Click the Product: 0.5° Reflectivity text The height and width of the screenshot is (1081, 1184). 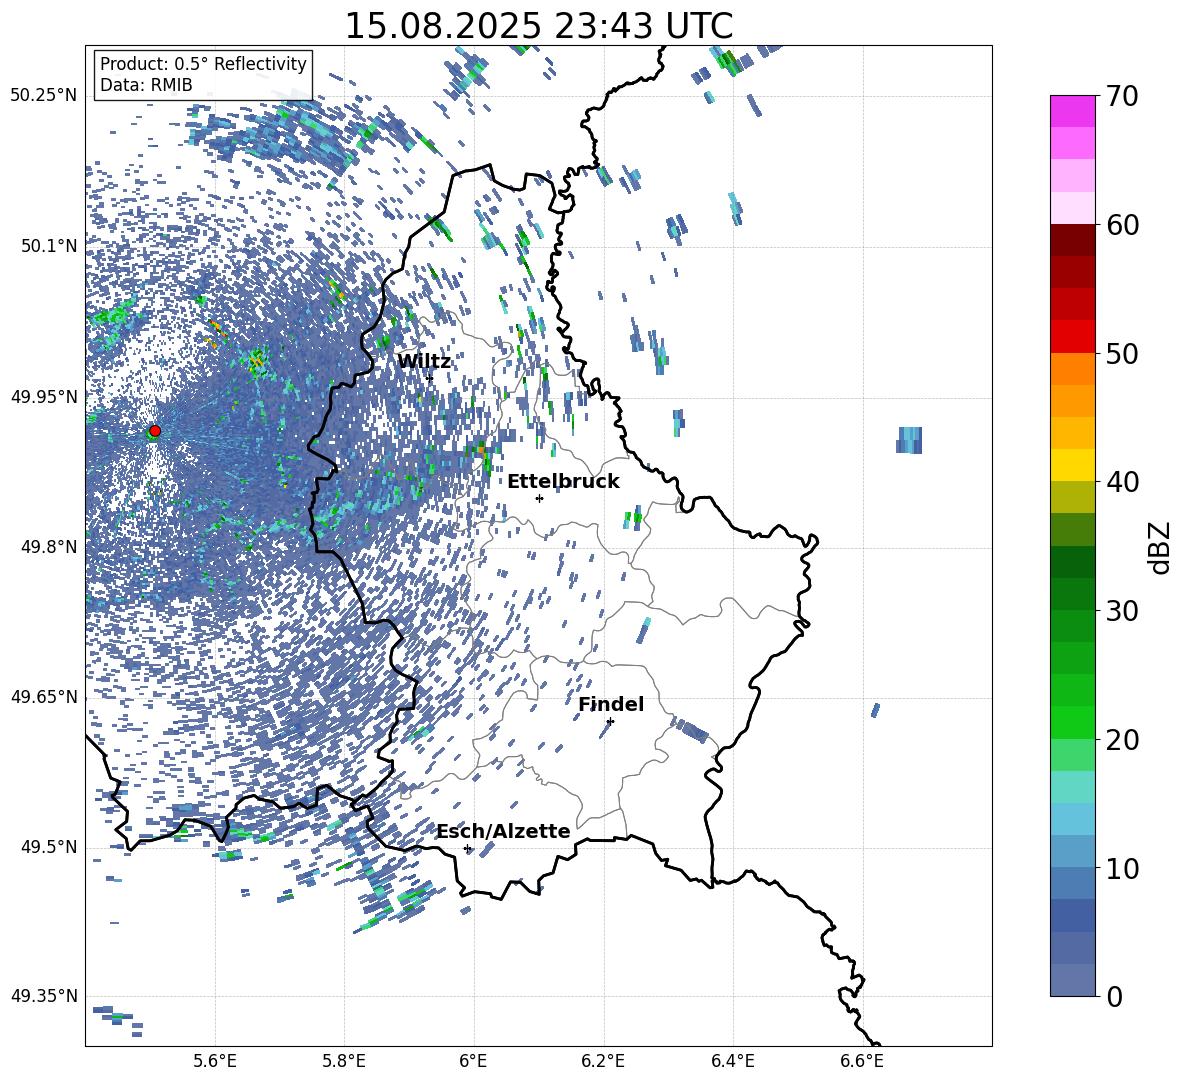203,64
